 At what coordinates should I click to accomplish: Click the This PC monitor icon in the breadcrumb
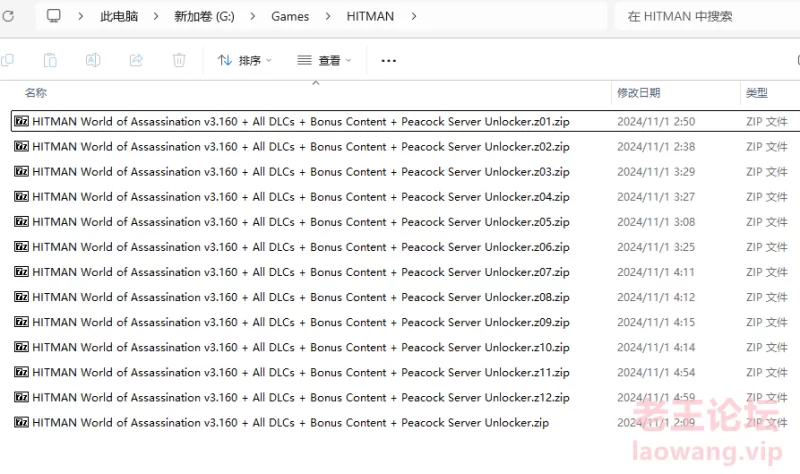[x=54, y=16]
